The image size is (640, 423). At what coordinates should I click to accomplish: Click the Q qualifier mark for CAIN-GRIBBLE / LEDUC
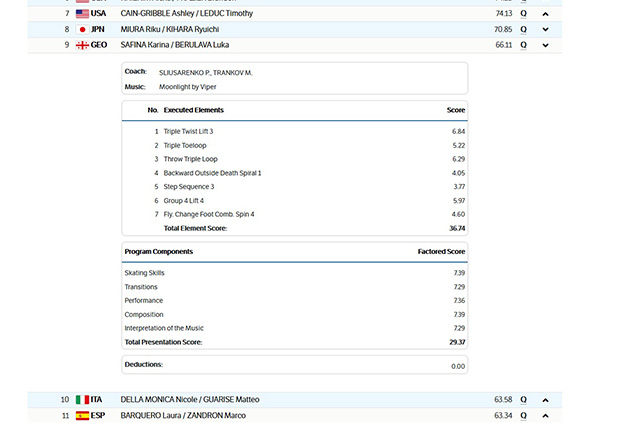[x=523, y=14]
